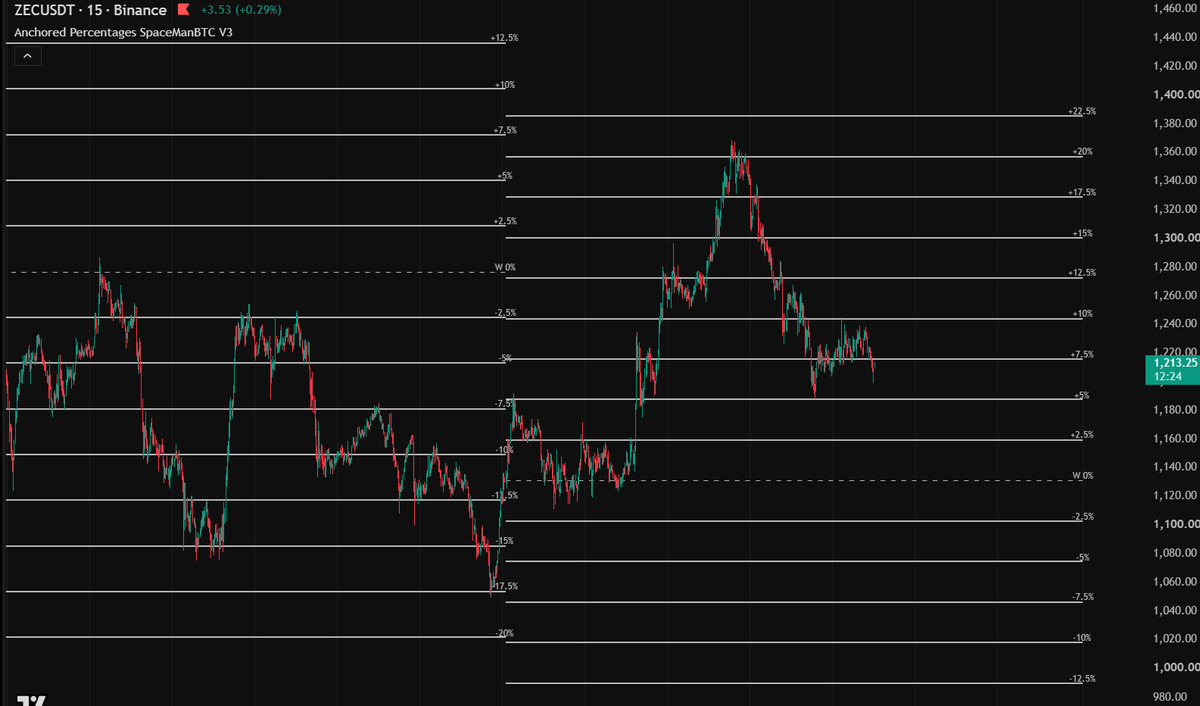Click 1,320.00 on the price axis
This screenshot has height=706, width=1200.
(x=1175, y=209)
